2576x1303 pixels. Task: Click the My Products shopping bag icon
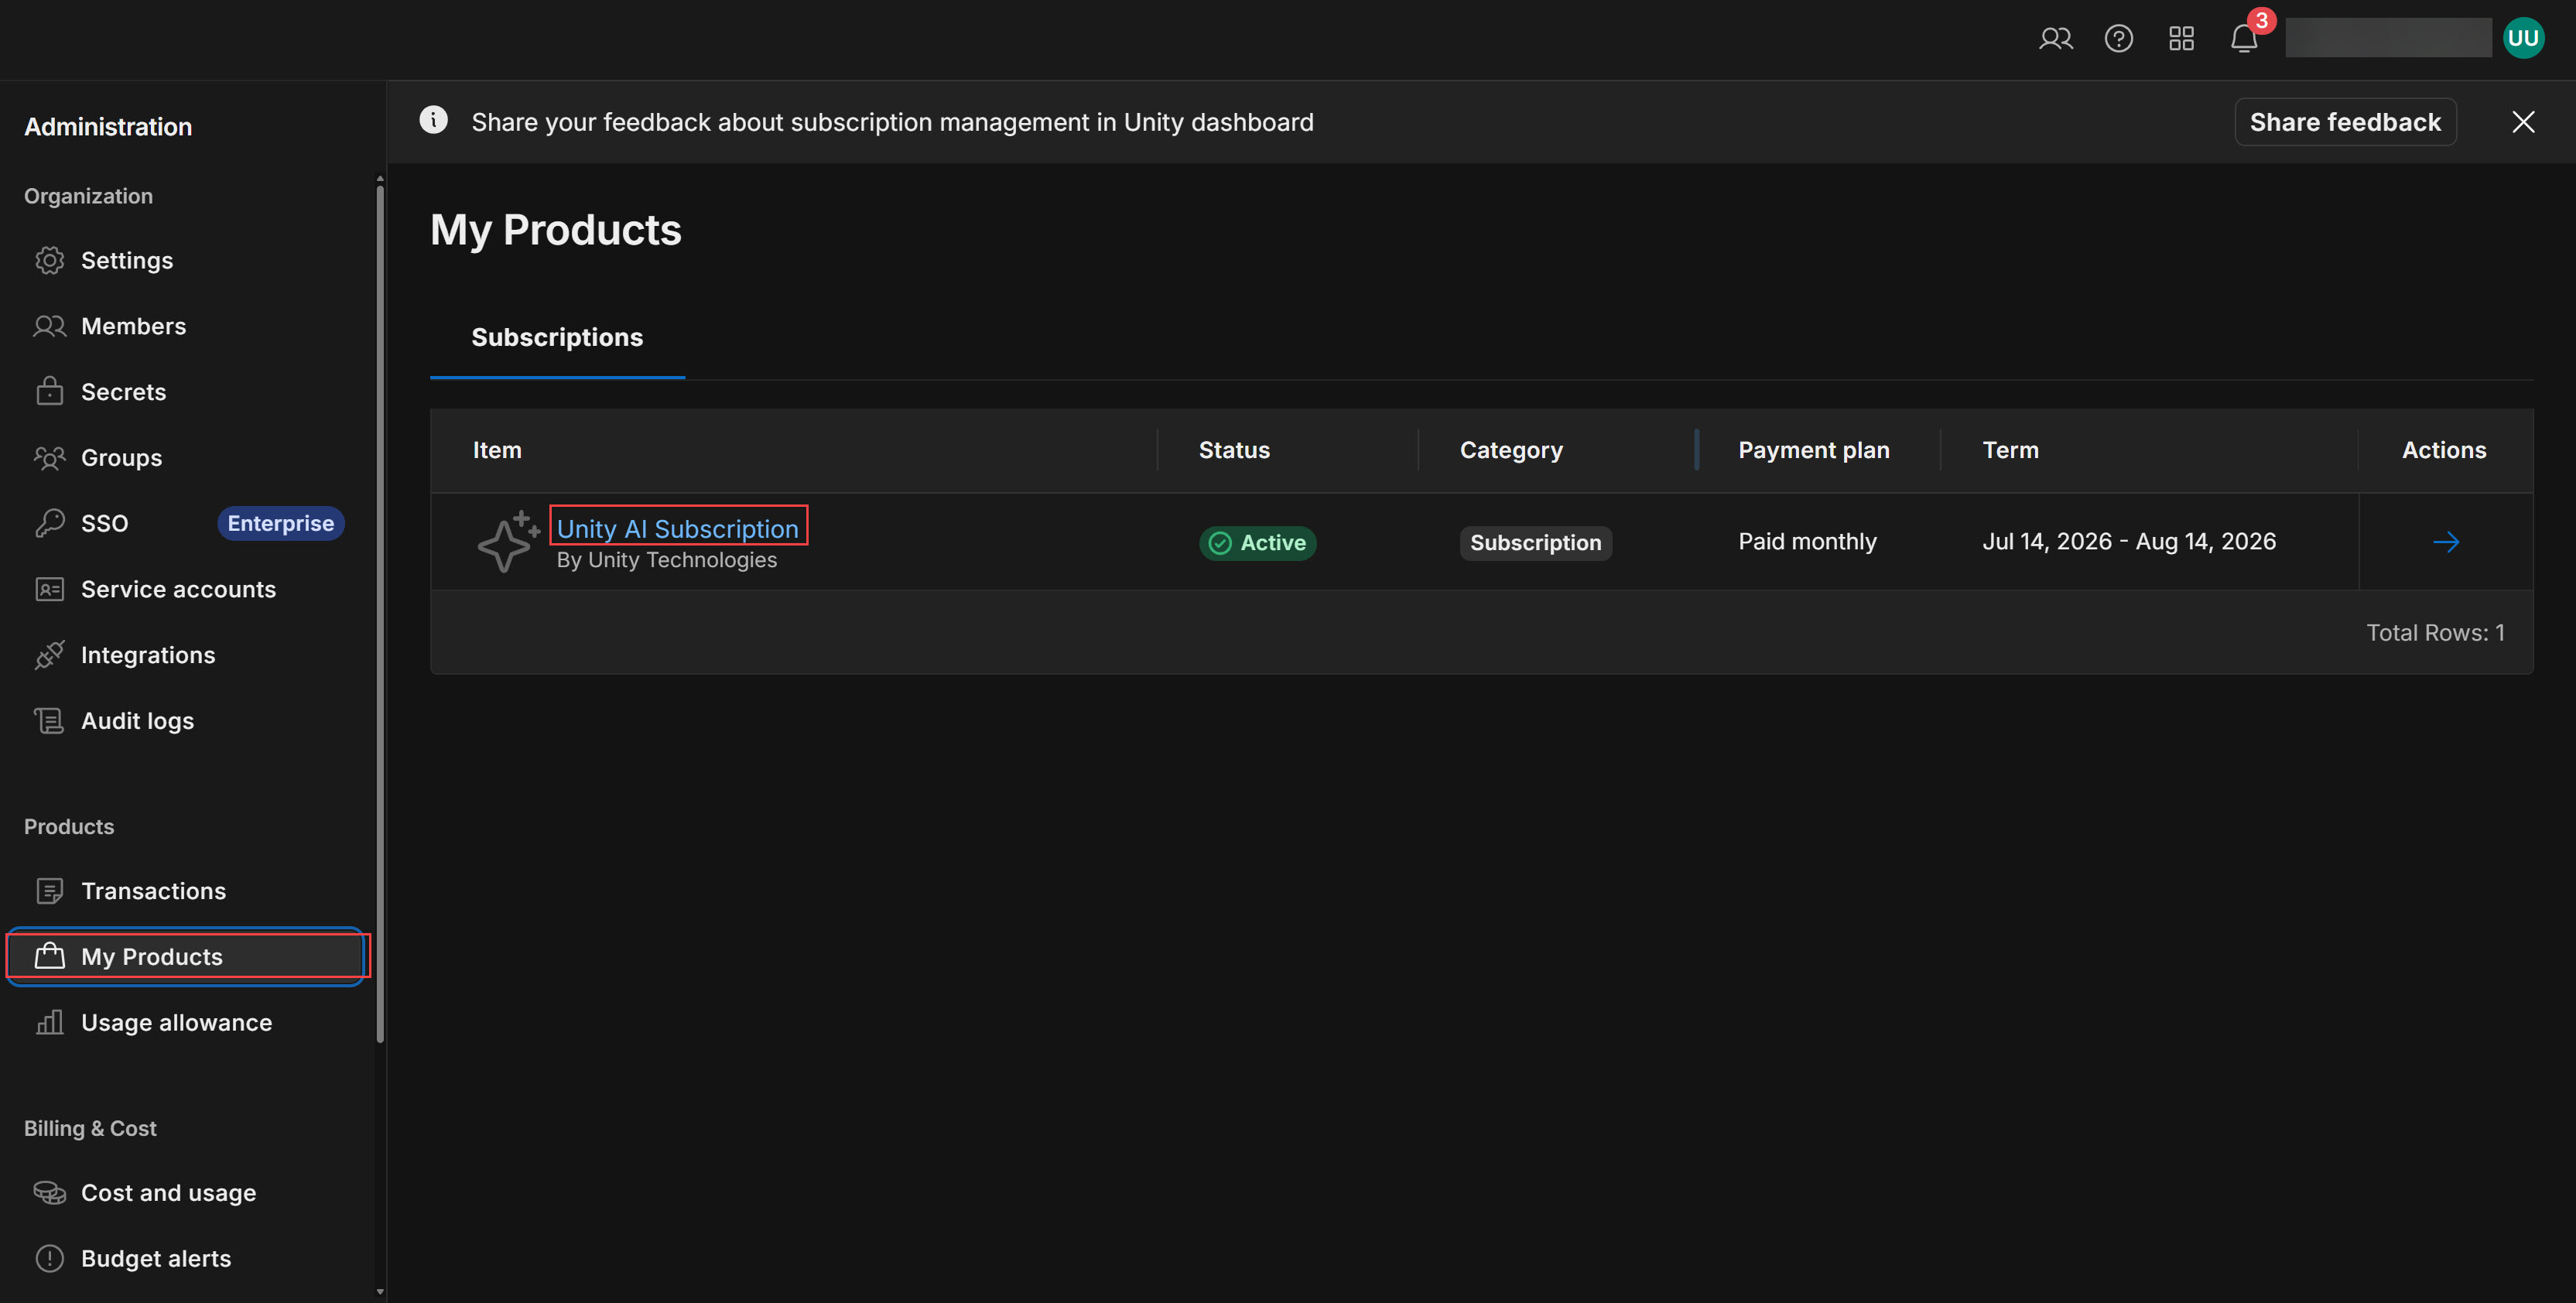click(x=49, y=956)
